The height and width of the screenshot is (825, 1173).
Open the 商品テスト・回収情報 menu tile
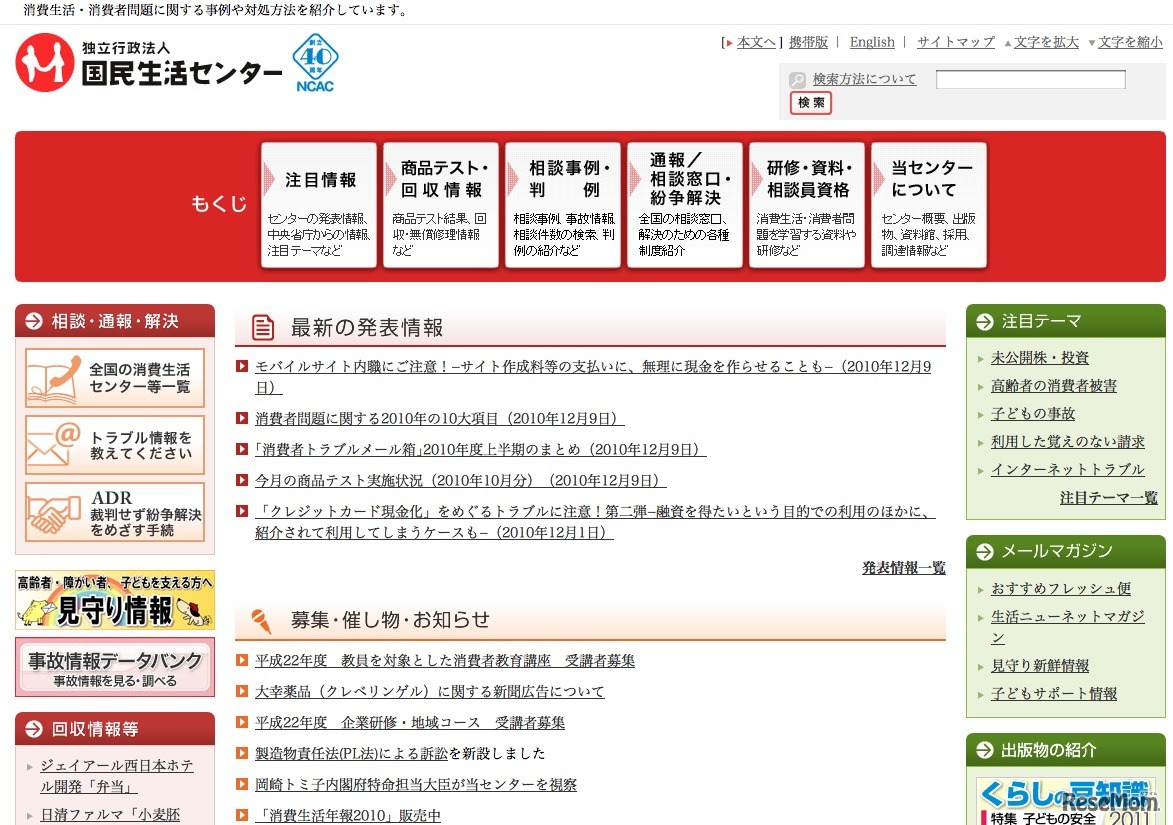(441, 205)
